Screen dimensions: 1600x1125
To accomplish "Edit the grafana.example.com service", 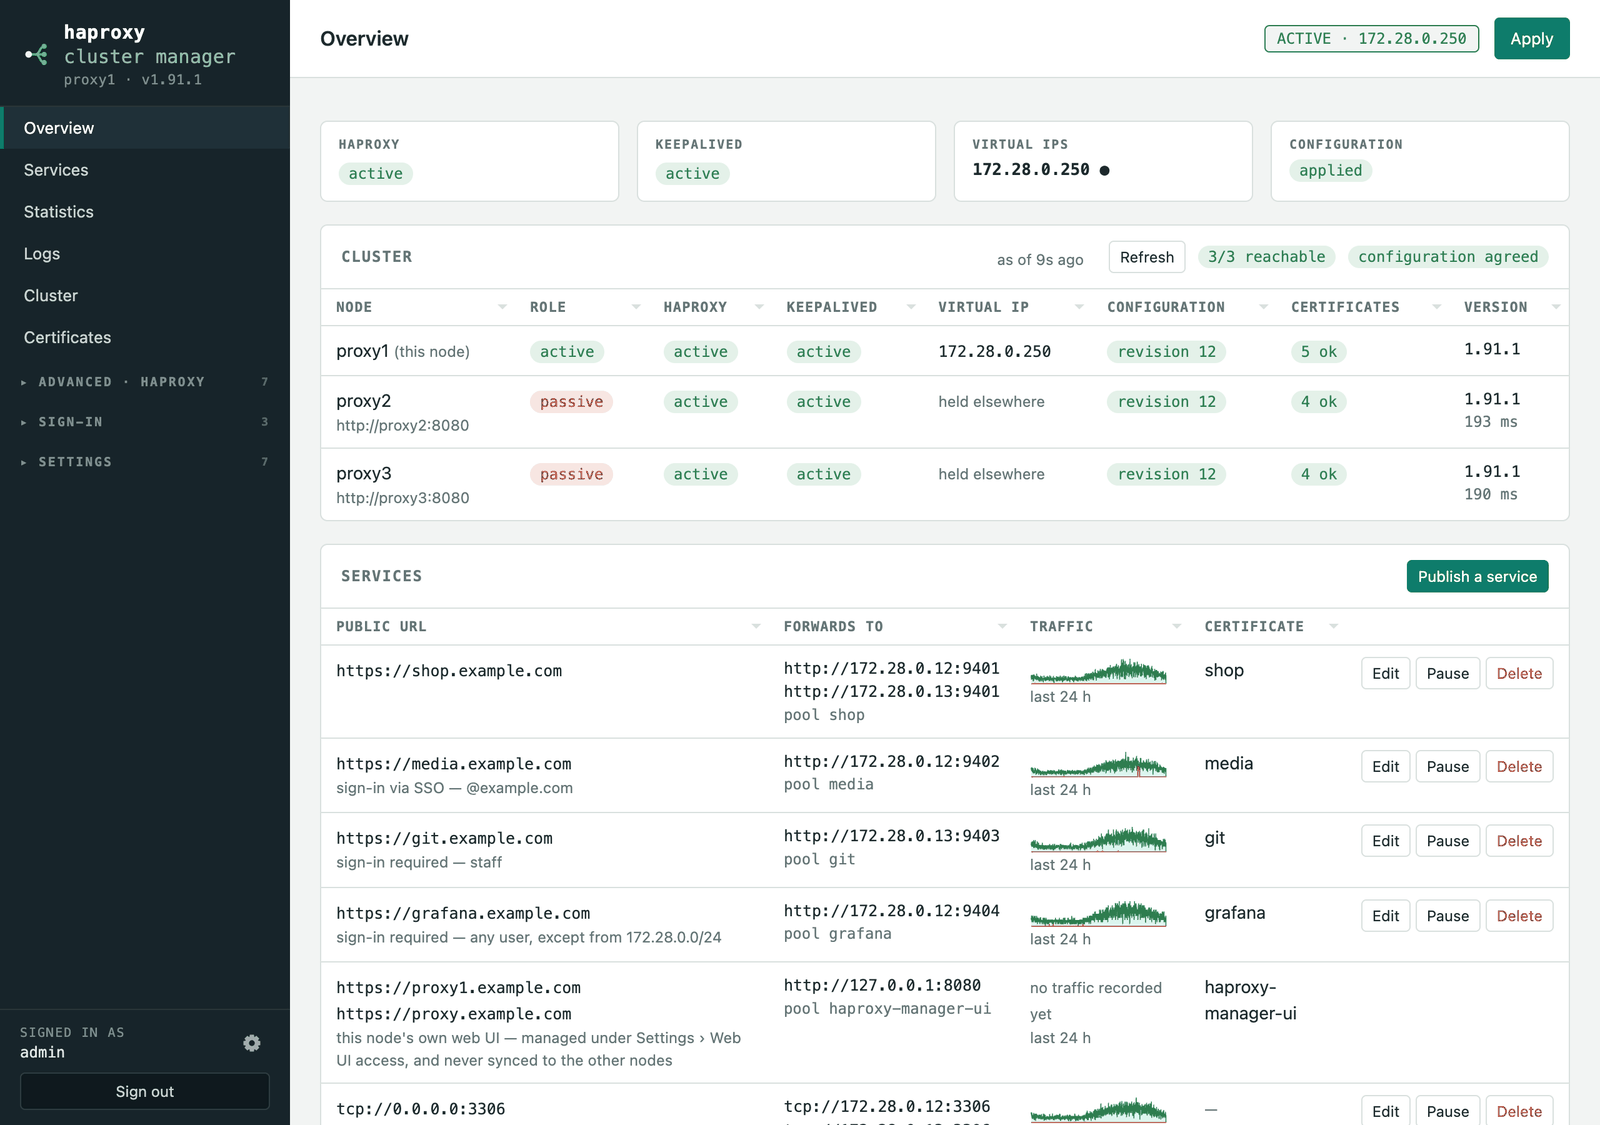I will click(1385, 916).
